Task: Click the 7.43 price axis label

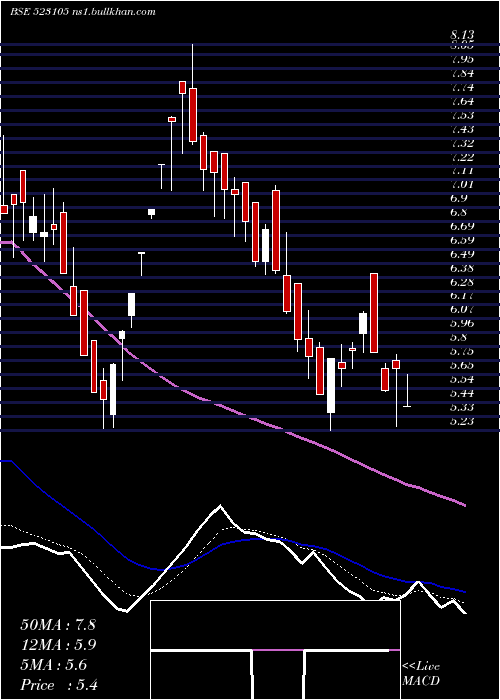Action: coord(462,129)
